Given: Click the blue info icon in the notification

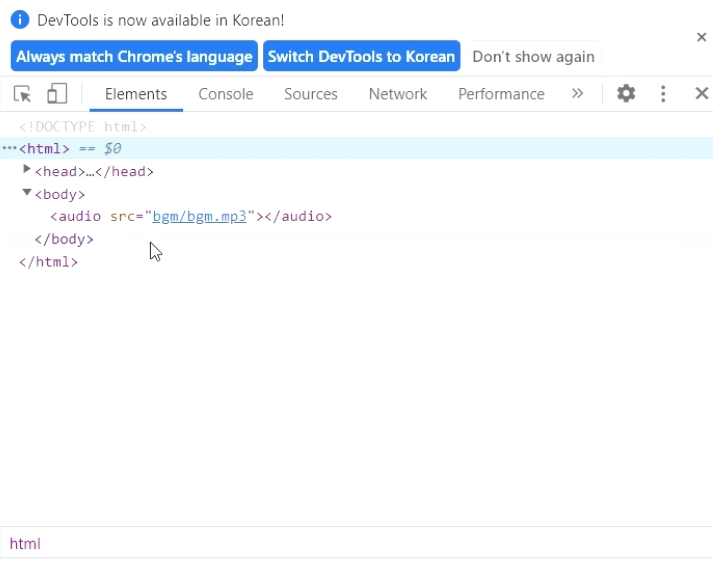Looking at the screenshot, I should (20, 20).
